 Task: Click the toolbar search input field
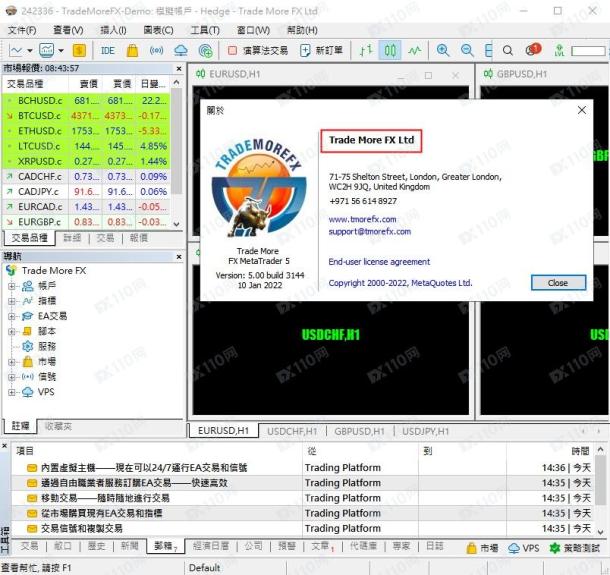coord(588,51)
